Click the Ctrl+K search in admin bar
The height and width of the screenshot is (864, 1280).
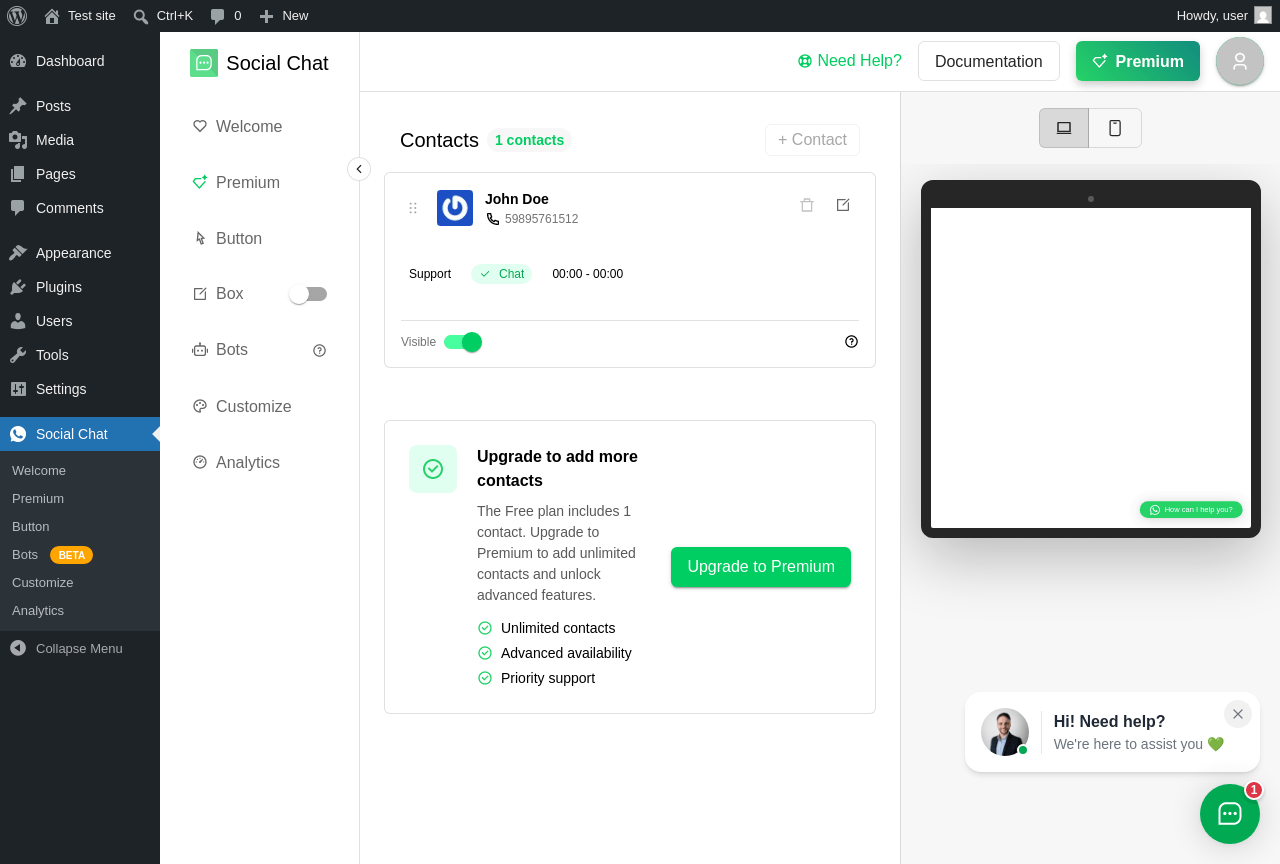tap(163, 16)
